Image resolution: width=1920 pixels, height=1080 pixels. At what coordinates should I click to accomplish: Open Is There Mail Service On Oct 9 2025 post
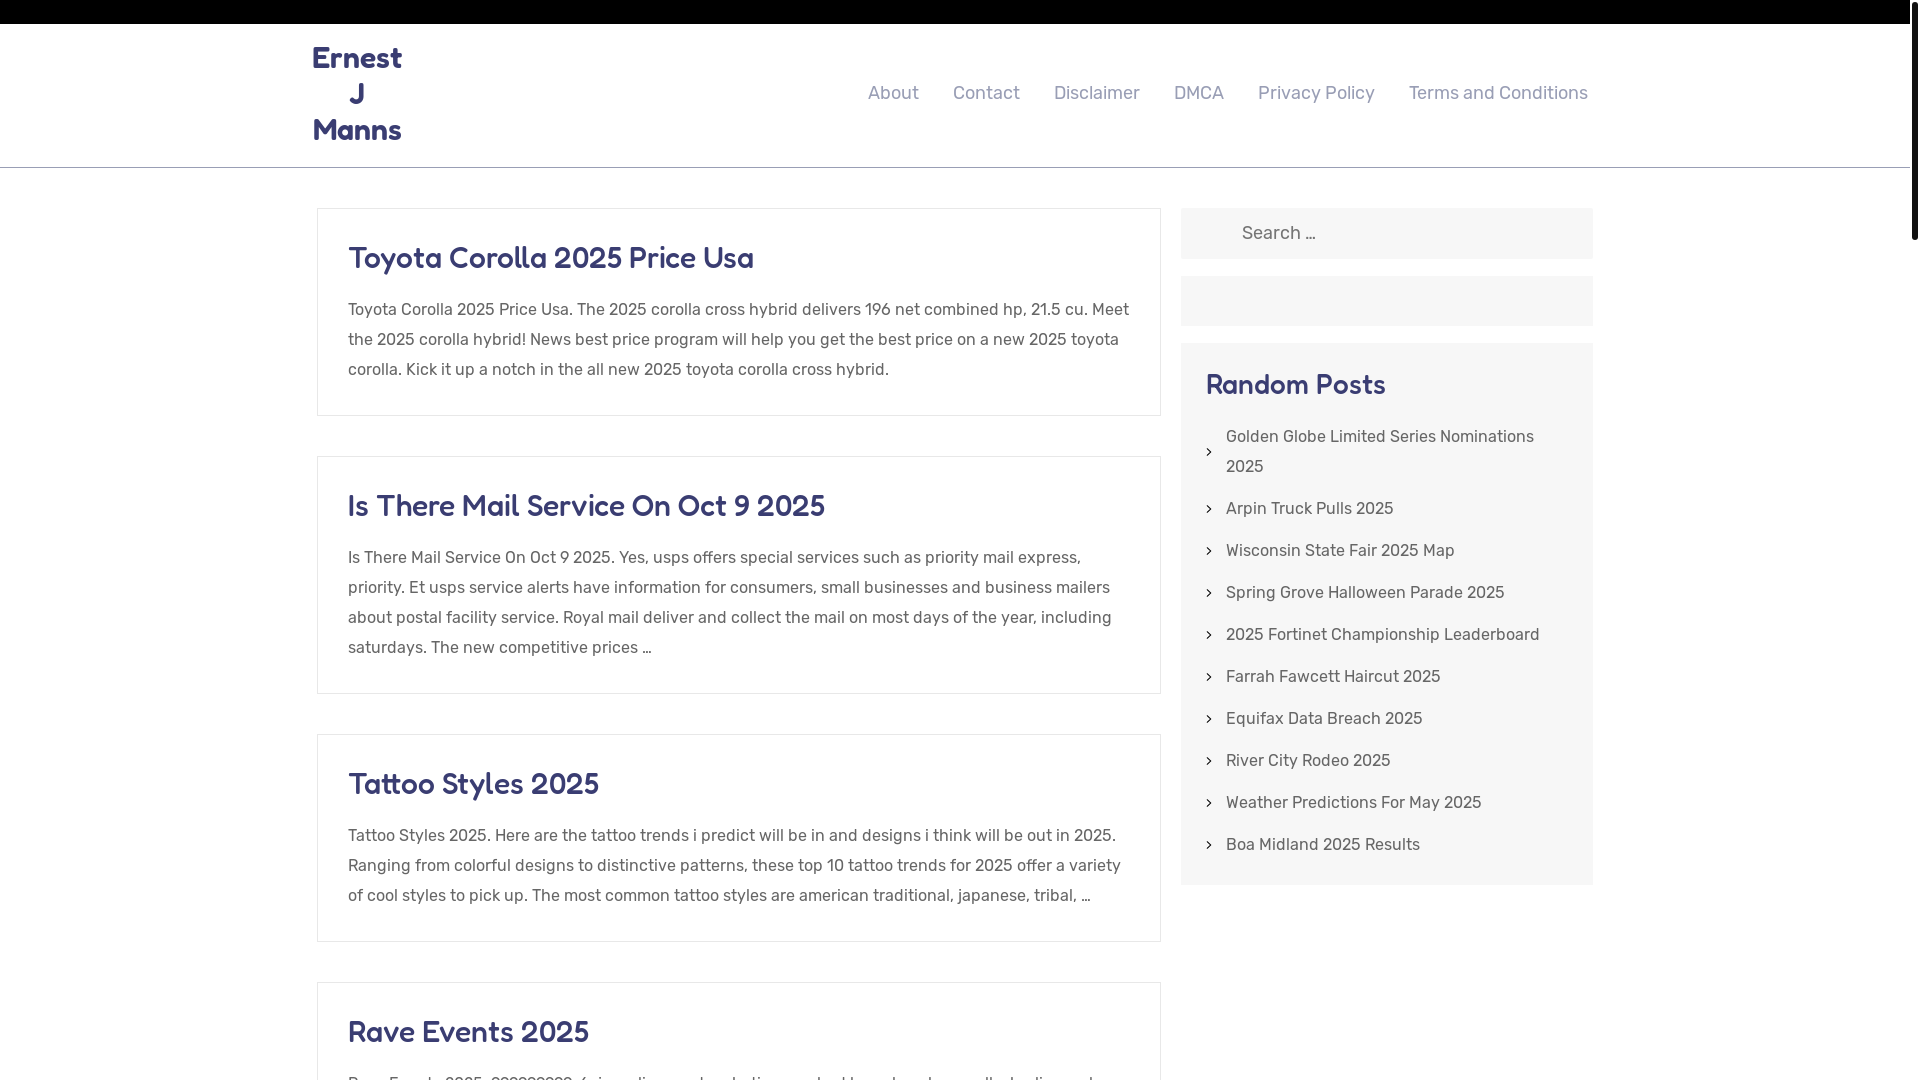(586, 506)
